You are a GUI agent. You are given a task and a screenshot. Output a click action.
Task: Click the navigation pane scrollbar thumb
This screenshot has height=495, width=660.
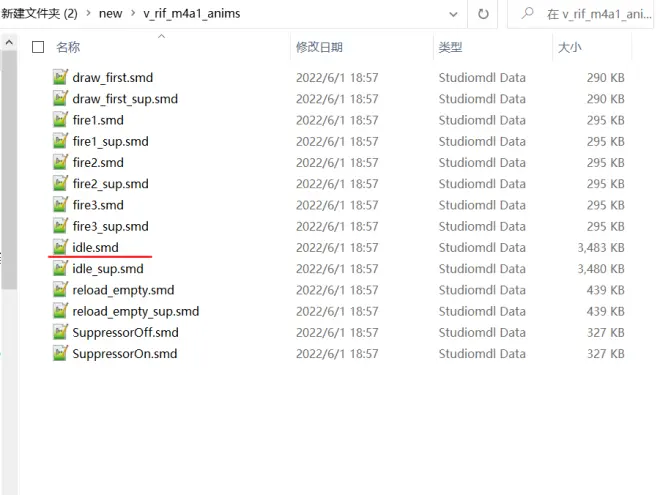pos(9,170)
